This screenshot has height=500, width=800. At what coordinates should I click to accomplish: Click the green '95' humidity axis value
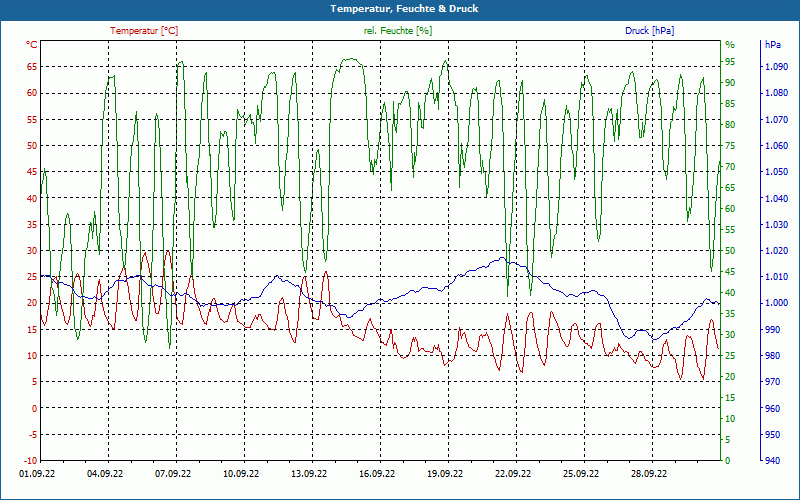click(x=731, y=62)
